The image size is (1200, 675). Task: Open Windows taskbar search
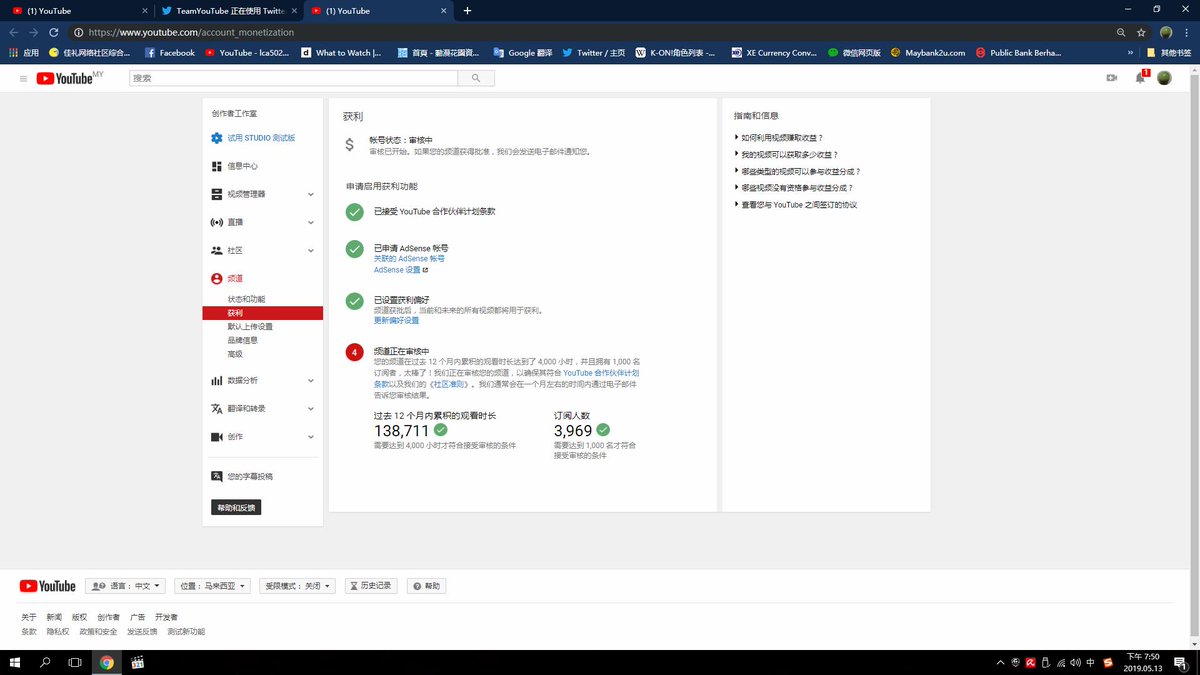[45, 662]
